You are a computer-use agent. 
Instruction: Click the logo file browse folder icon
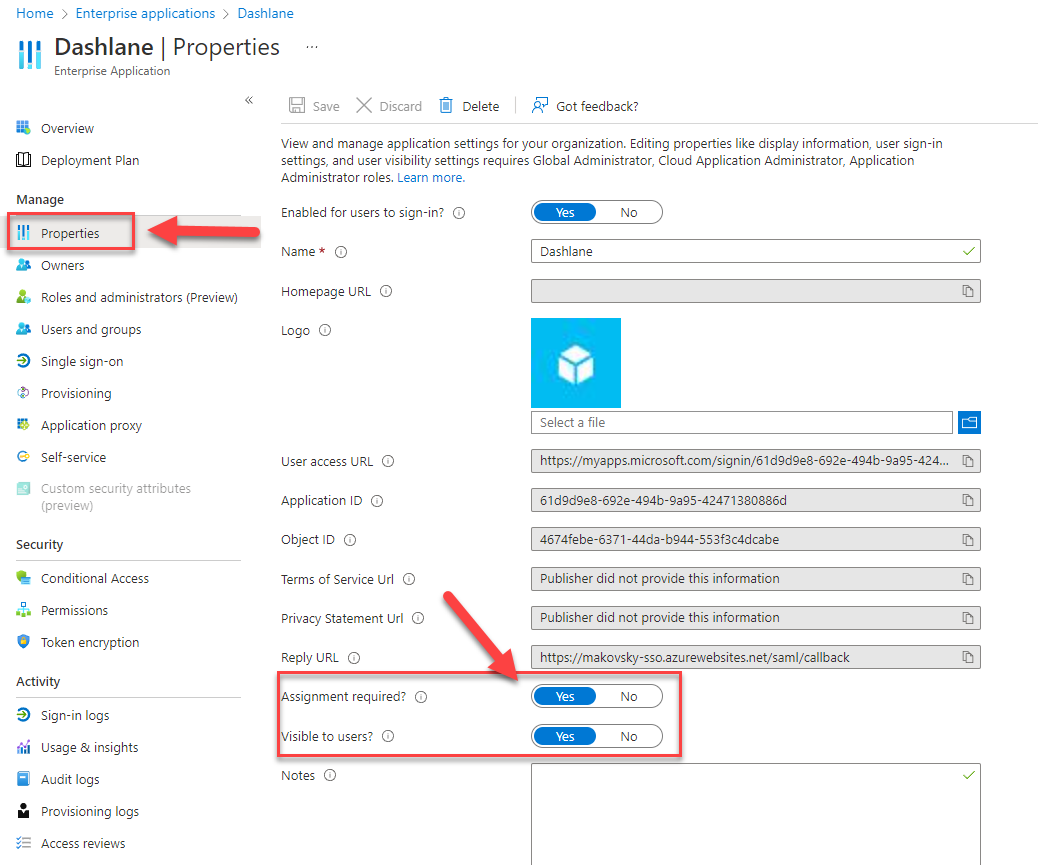click(x=968, y=423)
